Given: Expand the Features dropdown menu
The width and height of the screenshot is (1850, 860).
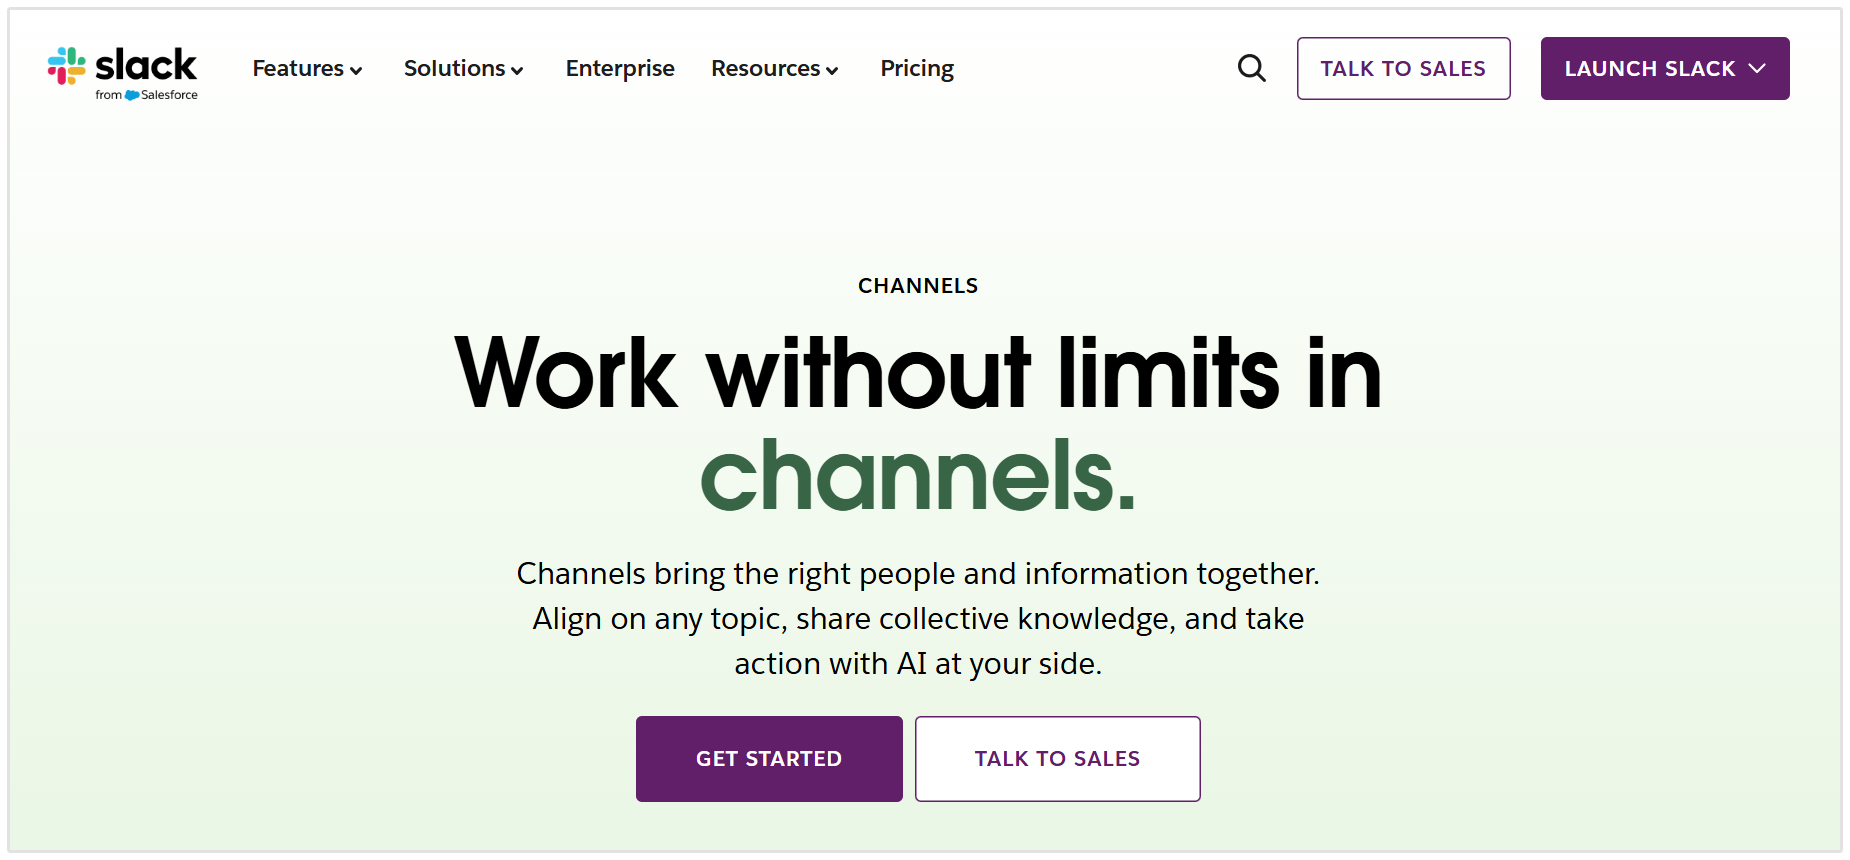Looking at the screenshot, I should tap(307, 68).
